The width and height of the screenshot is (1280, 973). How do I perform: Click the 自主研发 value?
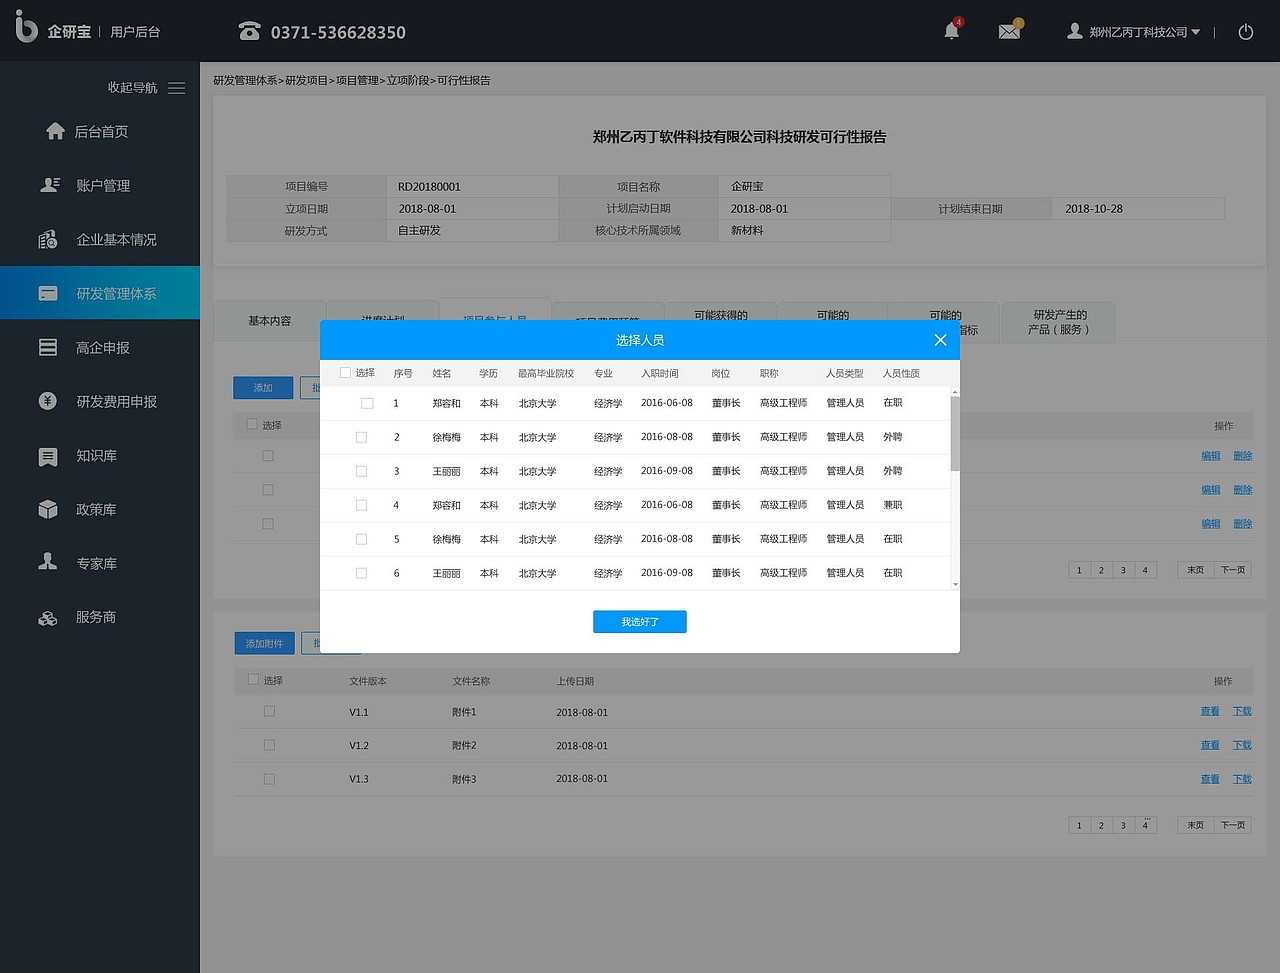tap(419, 231)
